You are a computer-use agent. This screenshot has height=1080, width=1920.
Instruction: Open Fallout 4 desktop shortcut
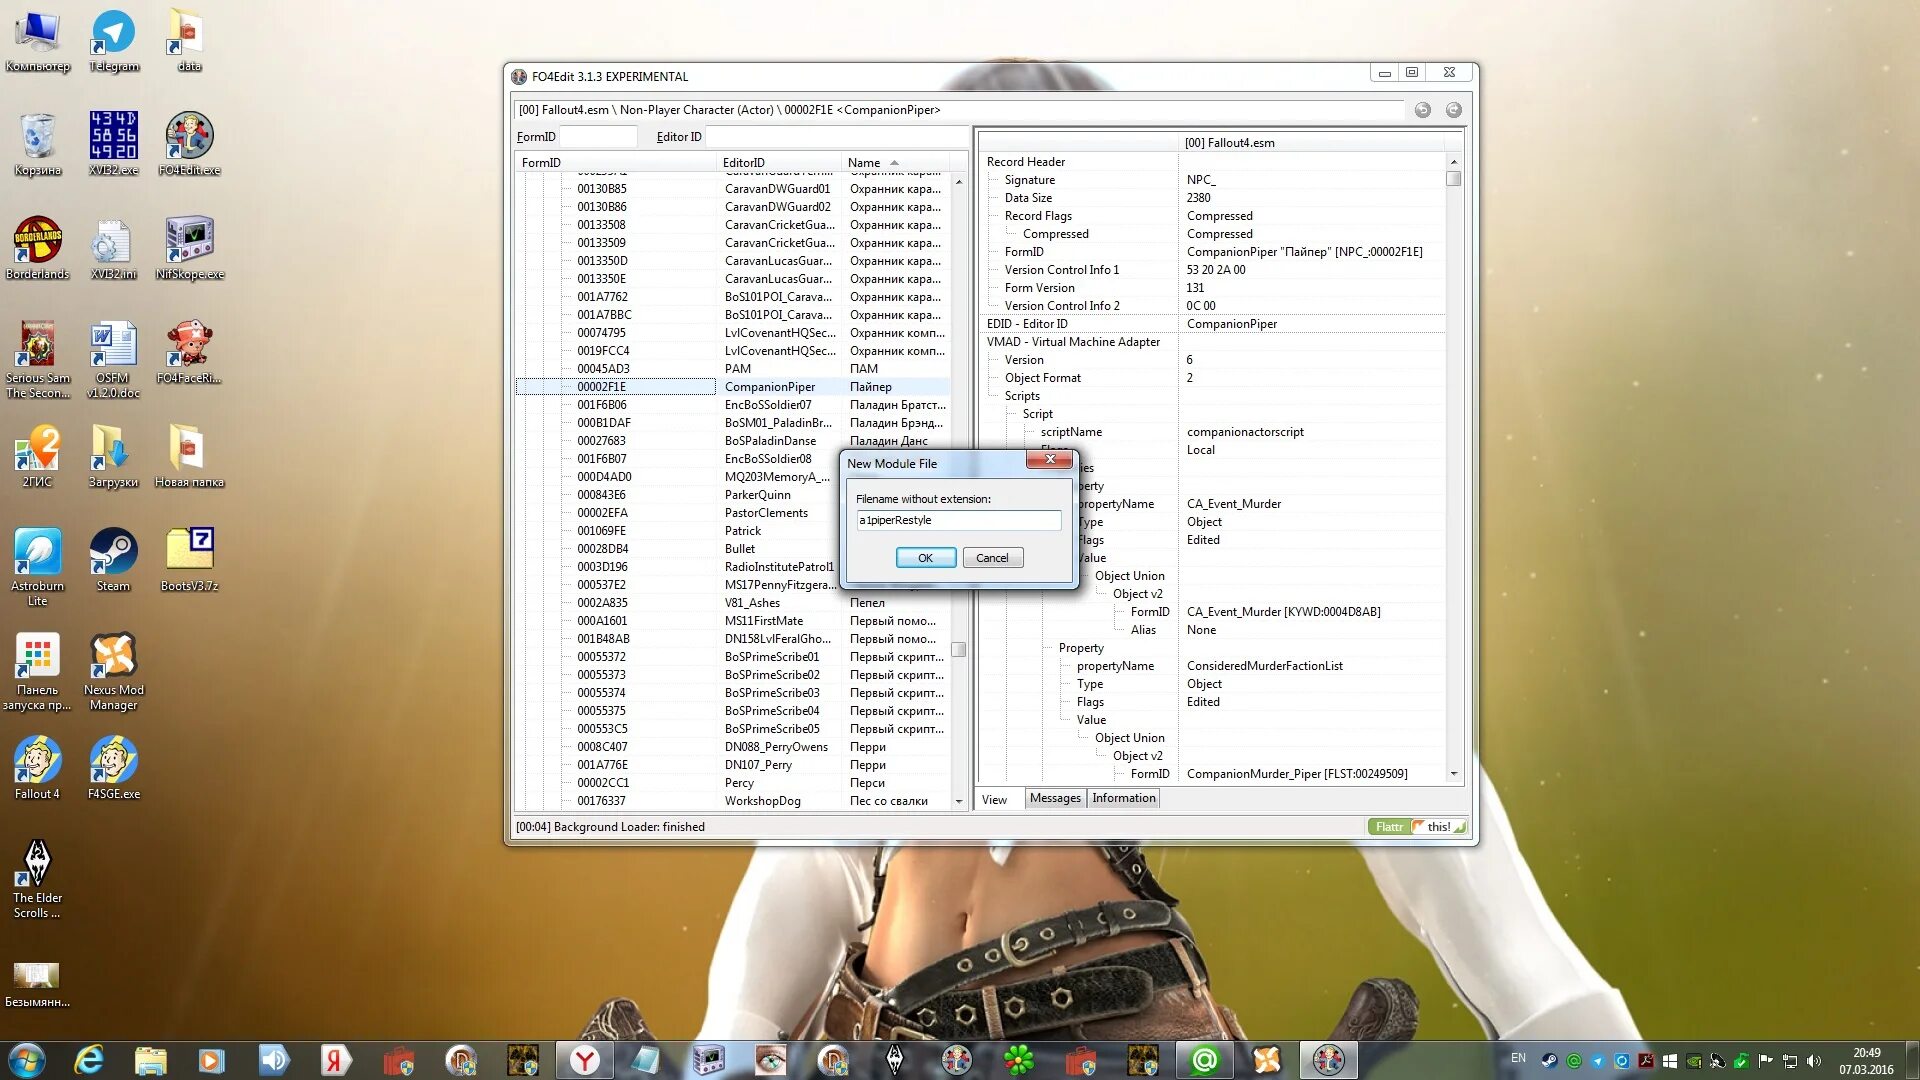37,769
